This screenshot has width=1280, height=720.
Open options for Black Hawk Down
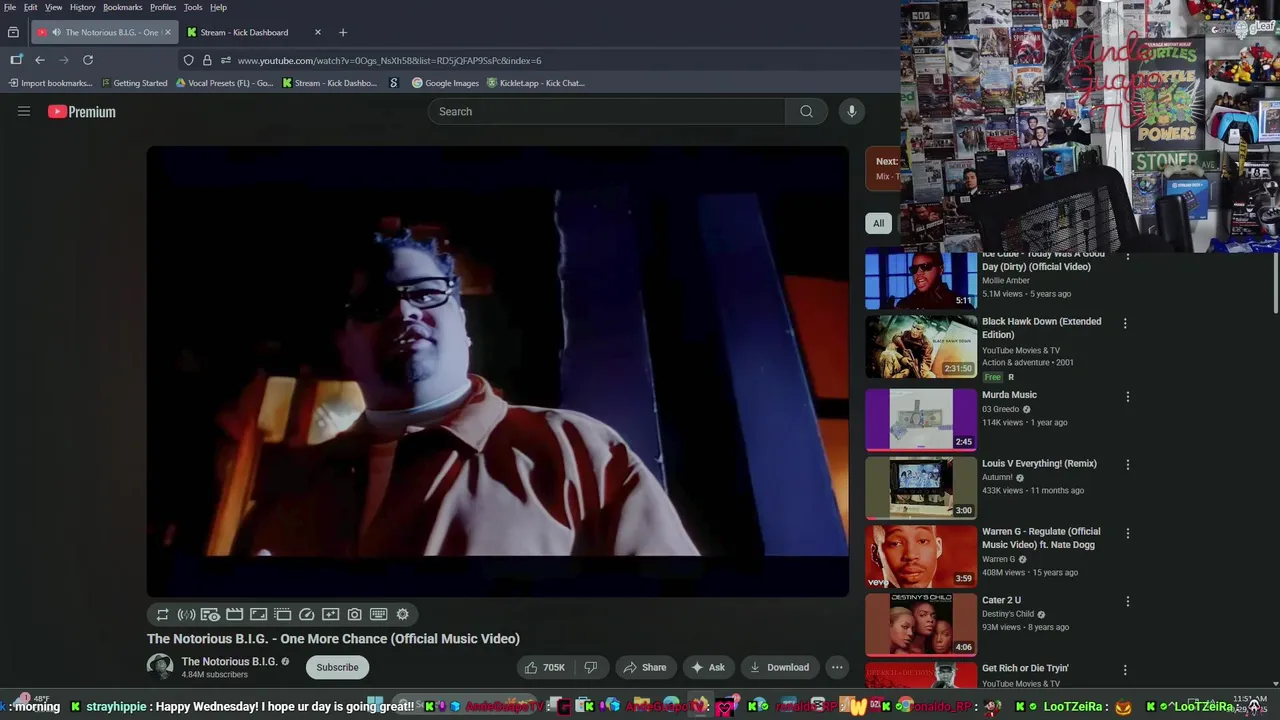[1125, 323]
